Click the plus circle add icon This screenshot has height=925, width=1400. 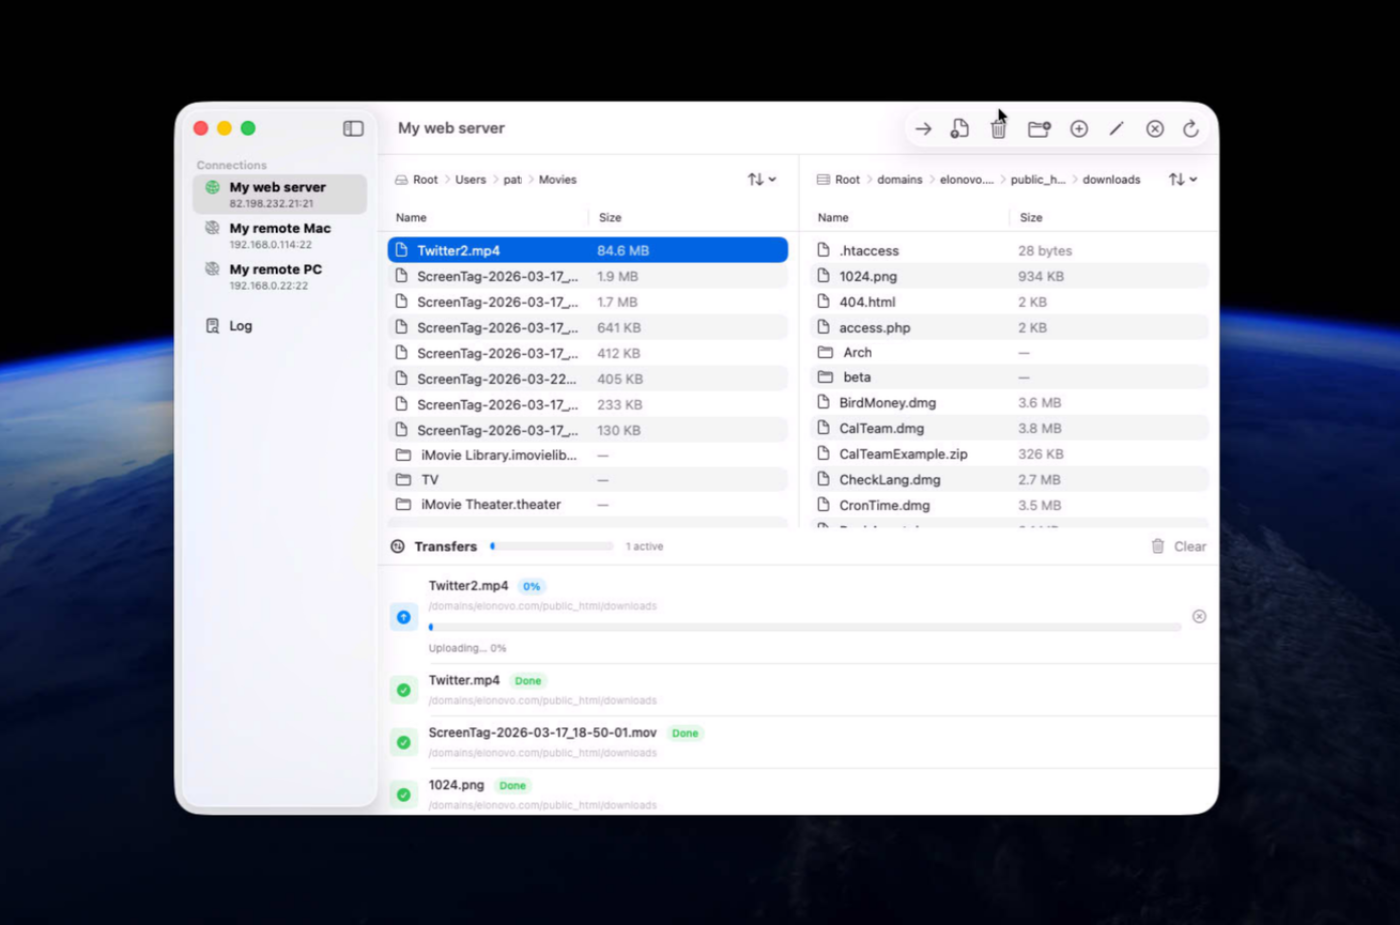1079,129
